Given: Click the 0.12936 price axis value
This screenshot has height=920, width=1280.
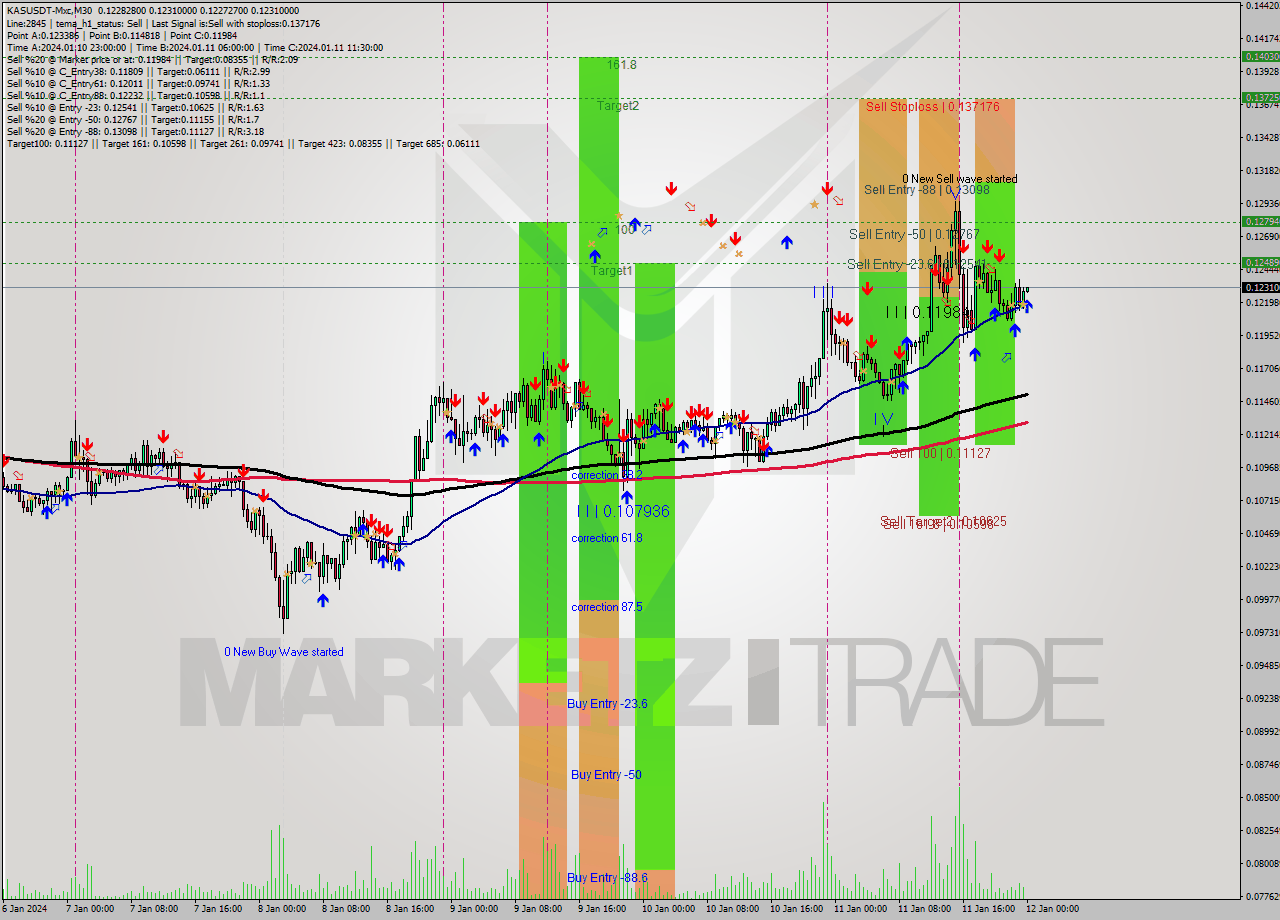Looking at the screenshot, I should coord(1261,204).
